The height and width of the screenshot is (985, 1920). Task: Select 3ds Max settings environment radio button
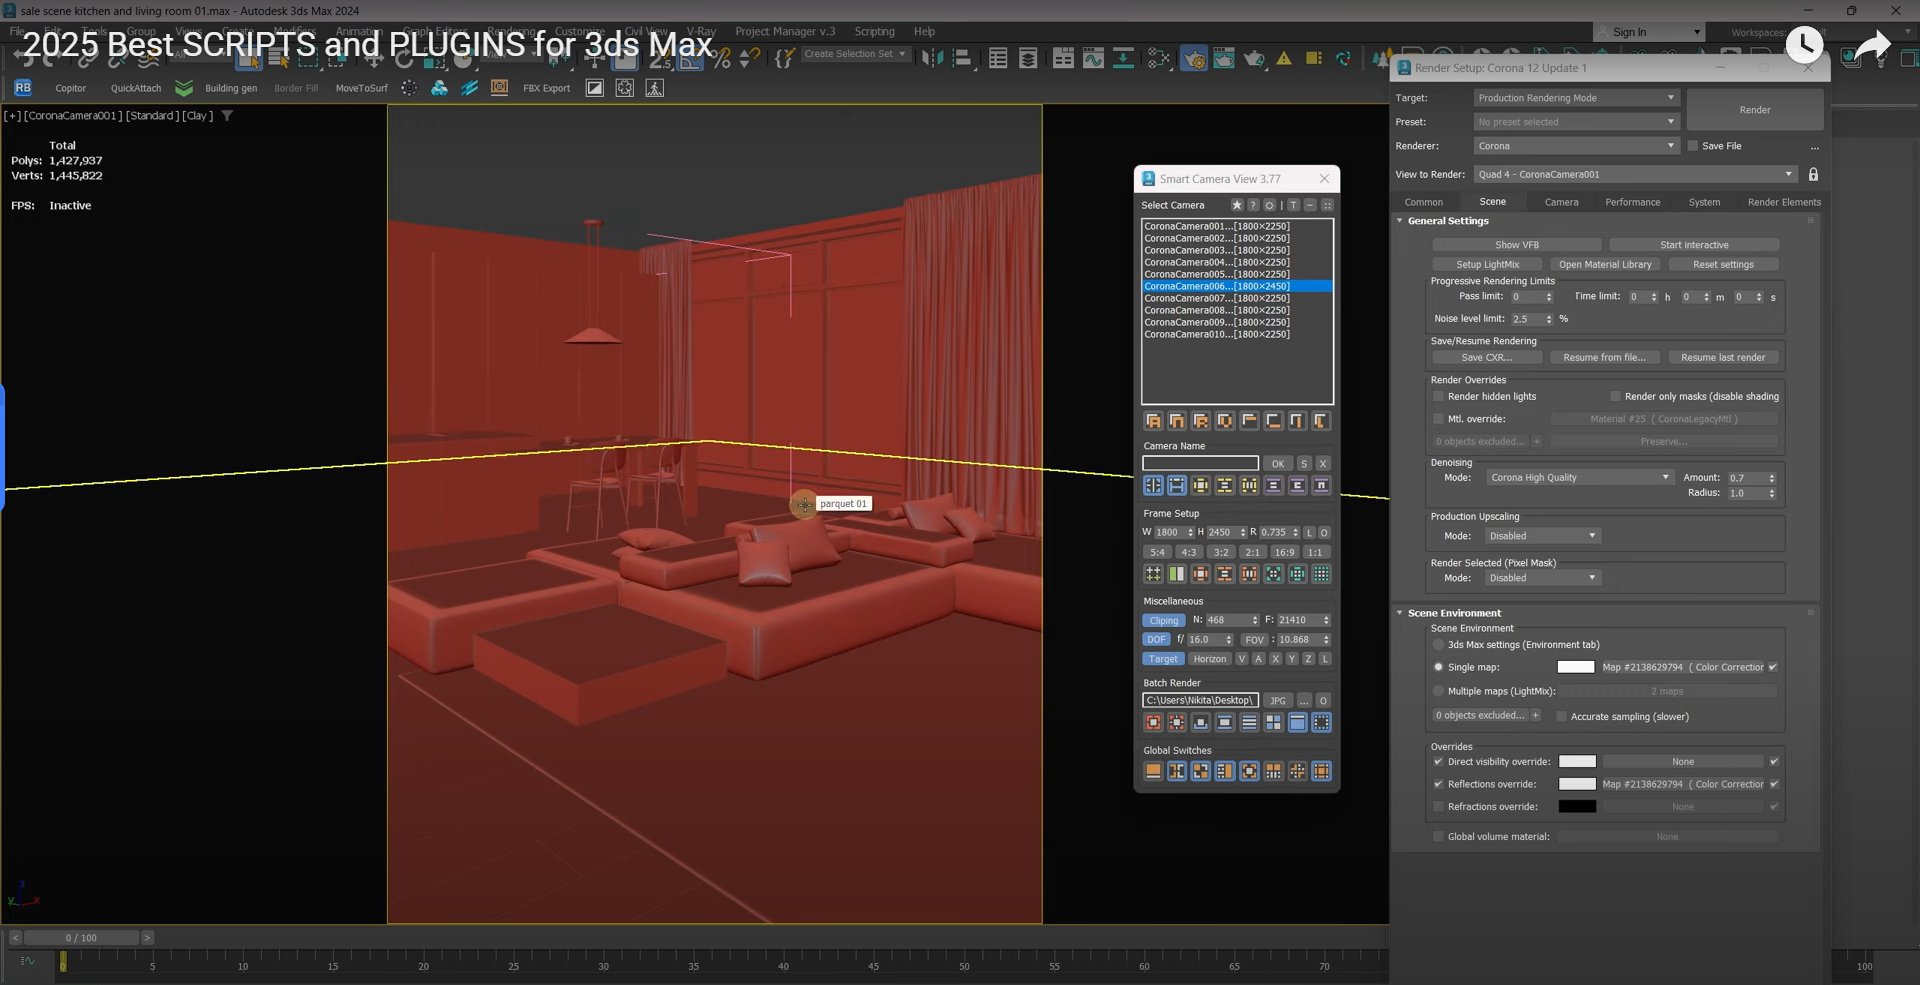pos(1439,645)
